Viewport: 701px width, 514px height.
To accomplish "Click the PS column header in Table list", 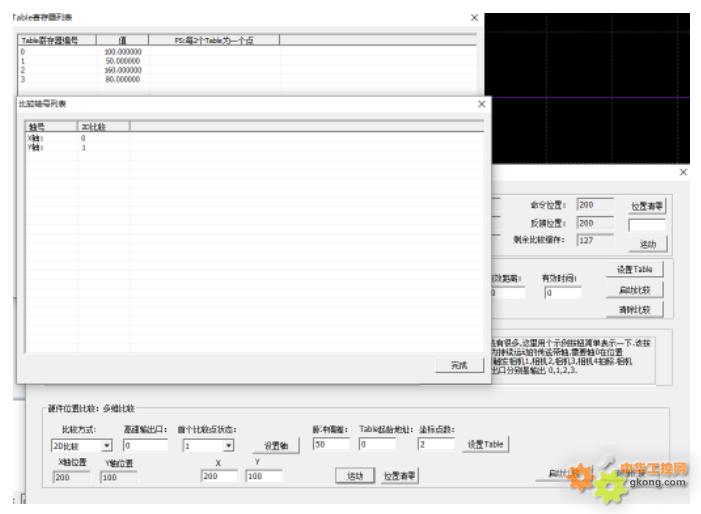I will click(214, 40).
